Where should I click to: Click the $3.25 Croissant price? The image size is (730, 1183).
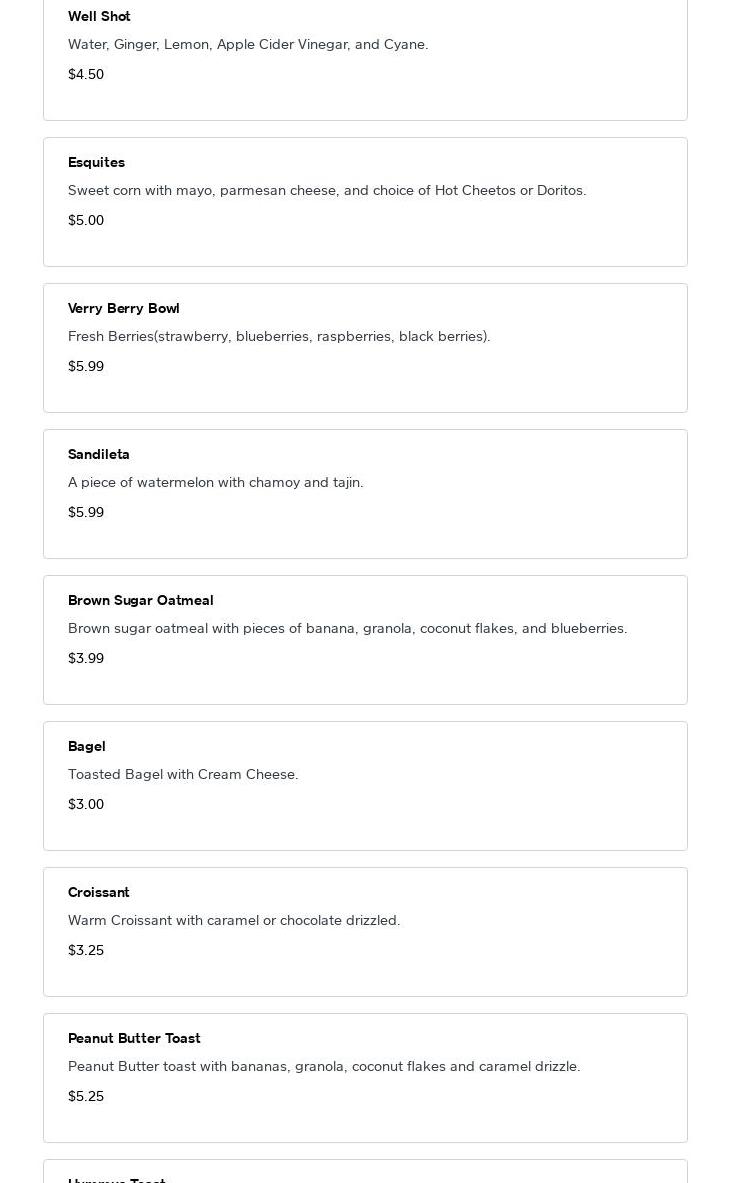click(86, 950)
